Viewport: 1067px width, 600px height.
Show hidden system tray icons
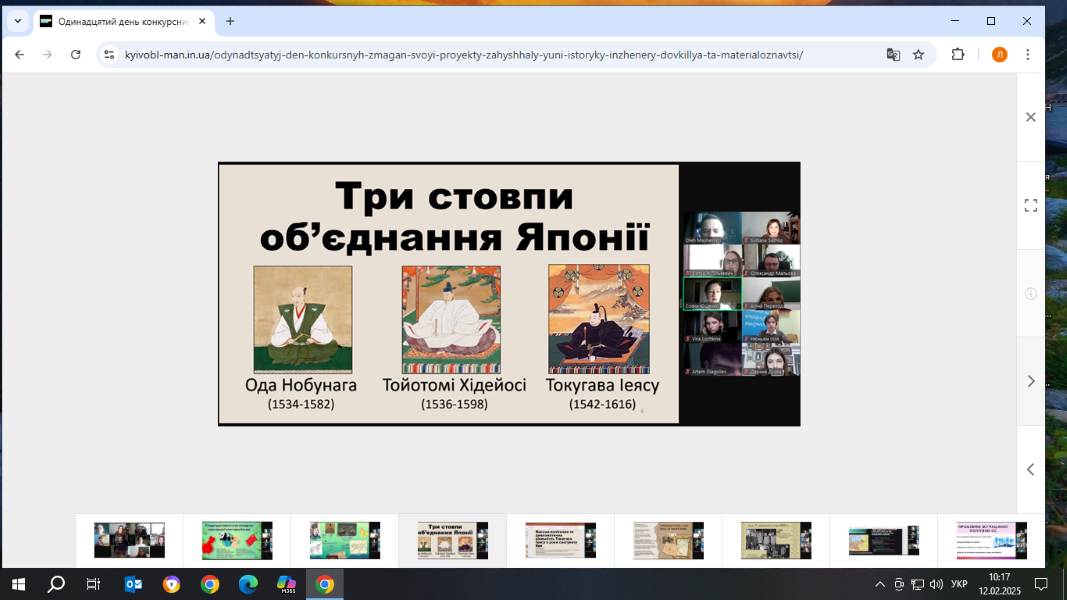pos(880,584)
